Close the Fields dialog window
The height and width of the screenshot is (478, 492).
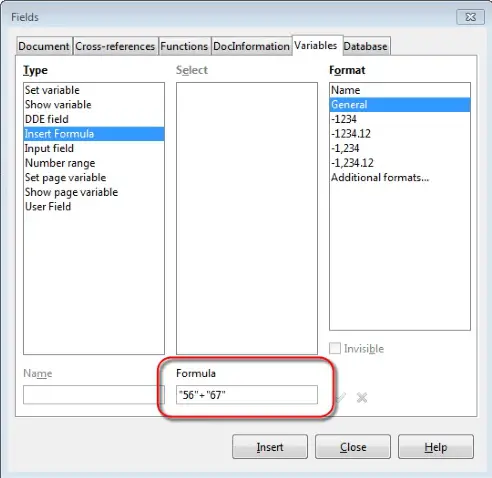click(470, 17)
